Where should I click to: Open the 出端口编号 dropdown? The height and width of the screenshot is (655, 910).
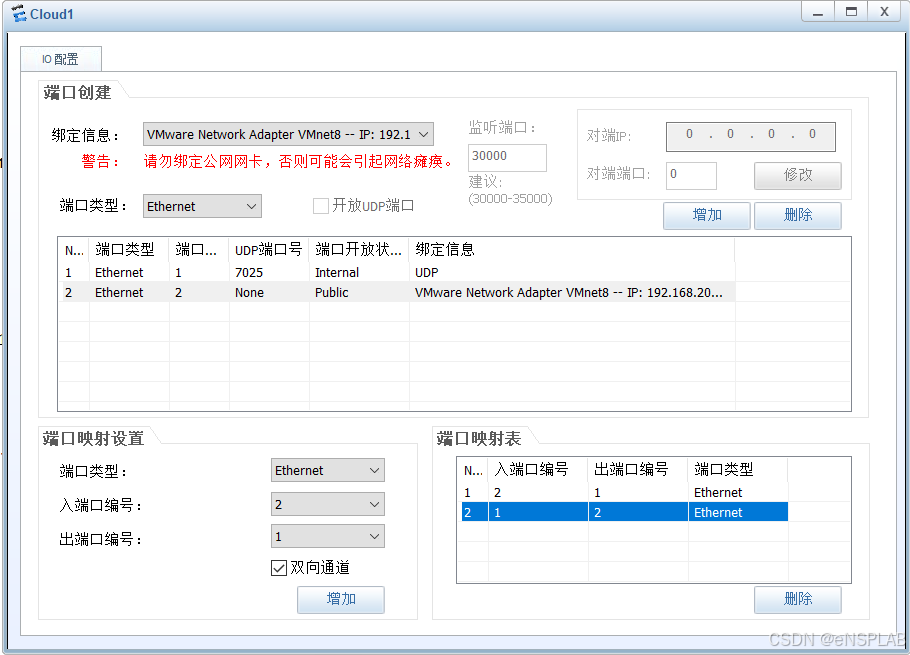[327, 537]
